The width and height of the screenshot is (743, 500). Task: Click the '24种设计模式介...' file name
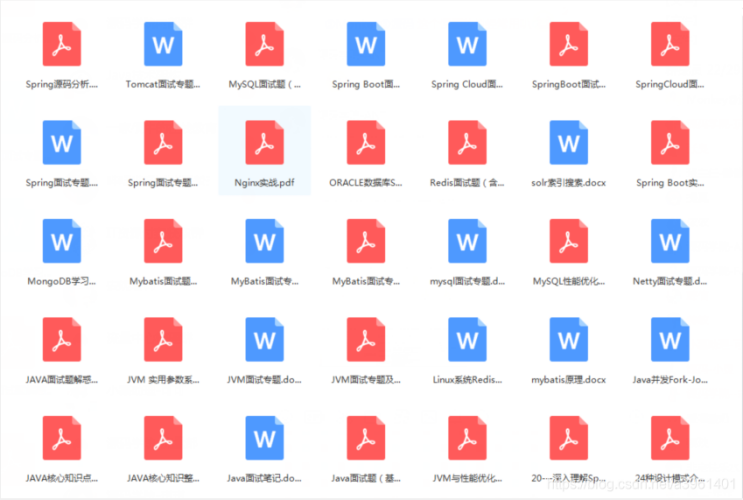670,478
